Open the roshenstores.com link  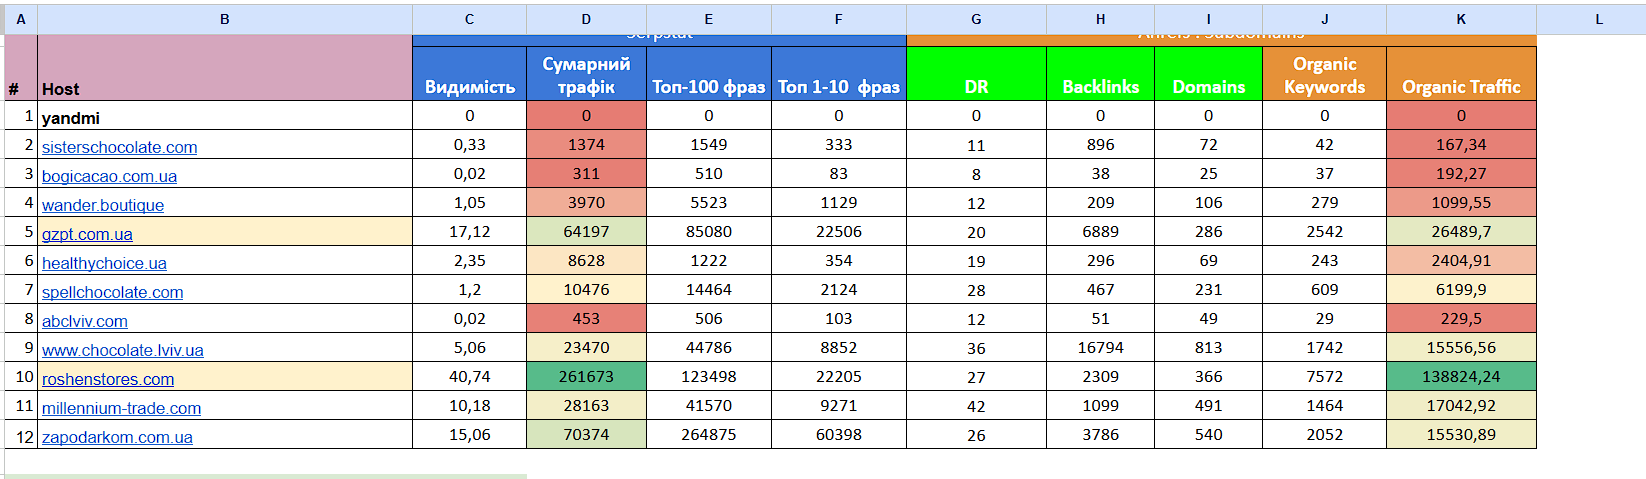(x=108, y=379)
